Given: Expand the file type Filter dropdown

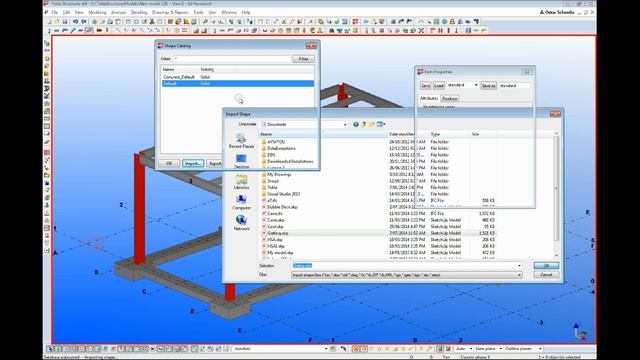Looking at the screenshot, I should (519, 275).
